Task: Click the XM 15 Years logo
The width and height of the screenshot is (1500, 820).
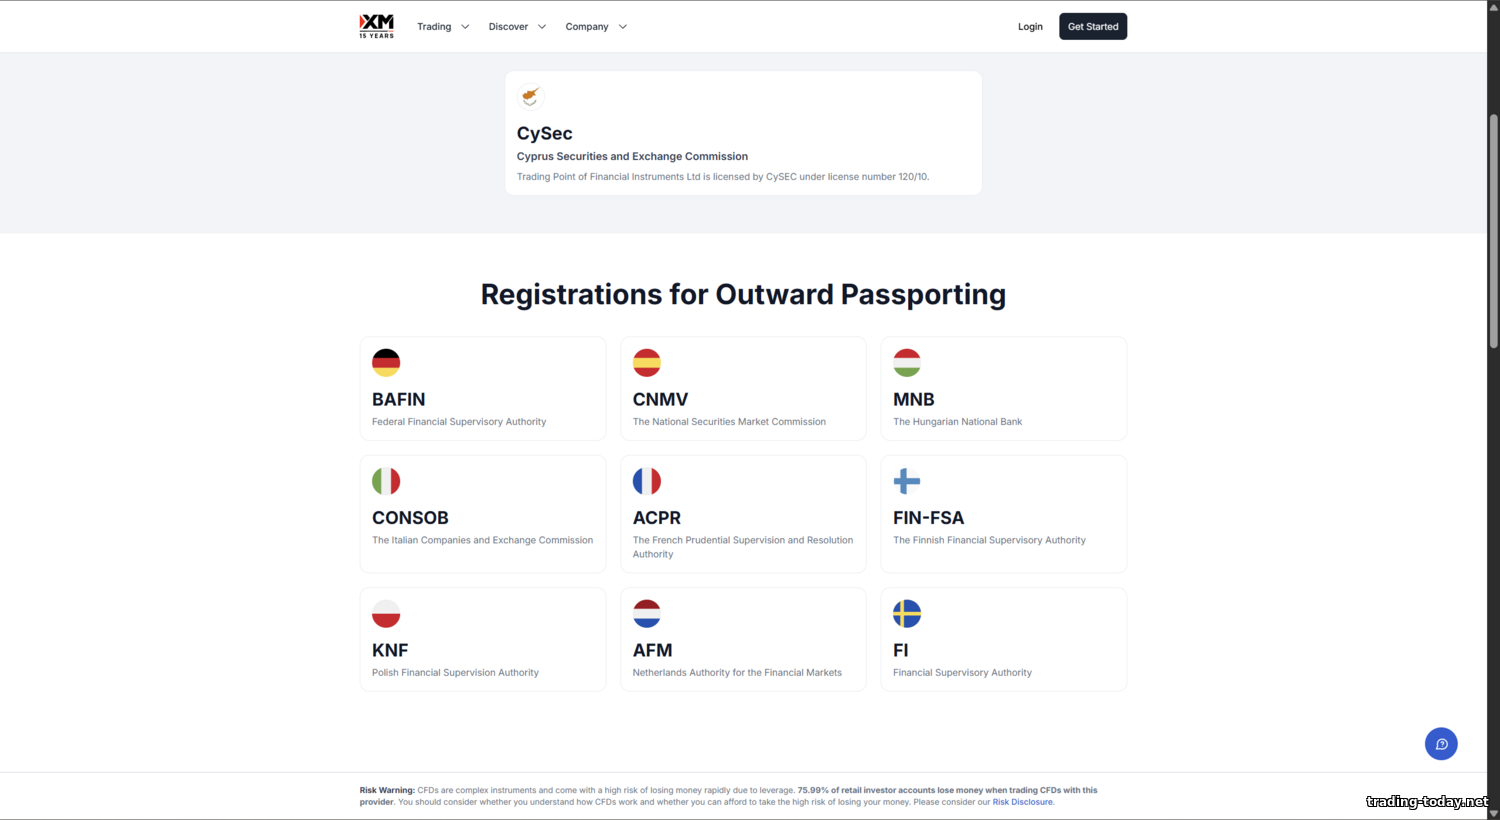Action: coord(376,26)
